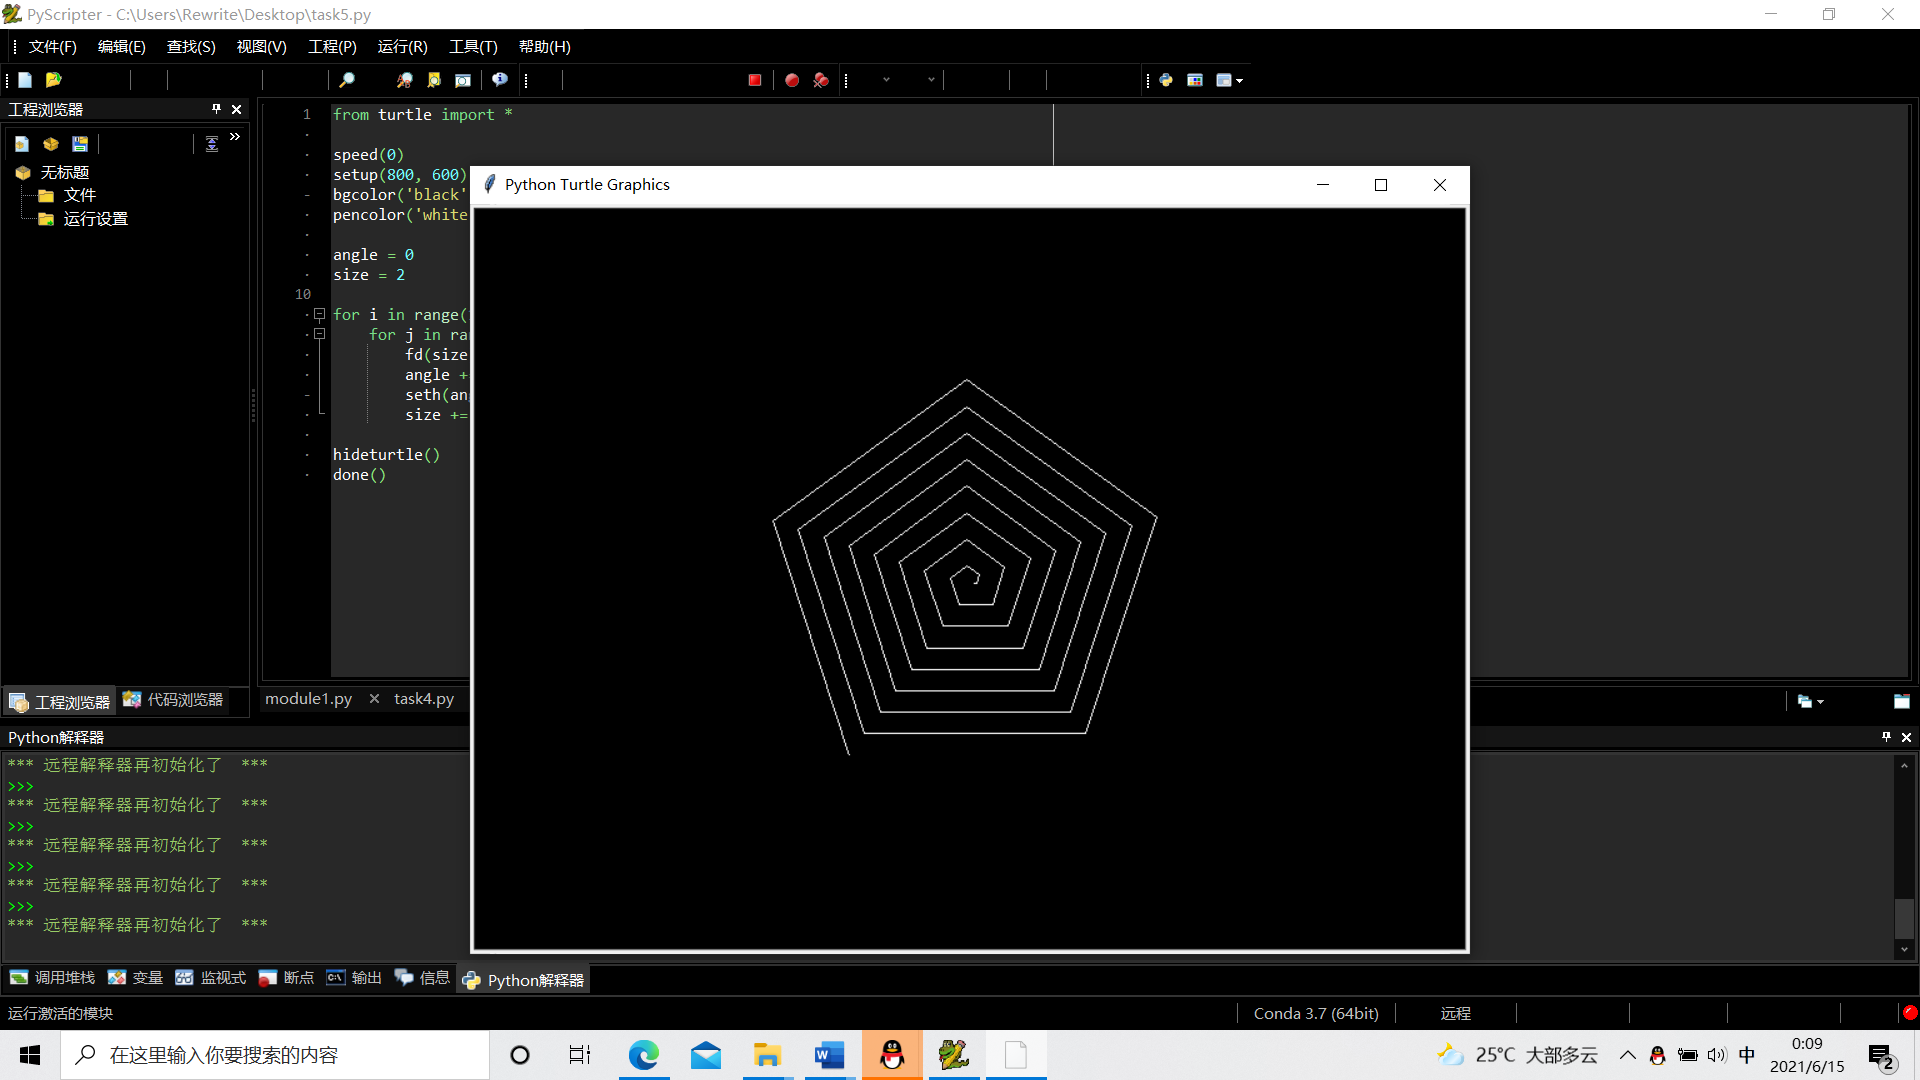The width and height of the screenshot is (1920, 1080).
Task: Click Python interpreter toolbar icon
Action: tap(1166, 80)
